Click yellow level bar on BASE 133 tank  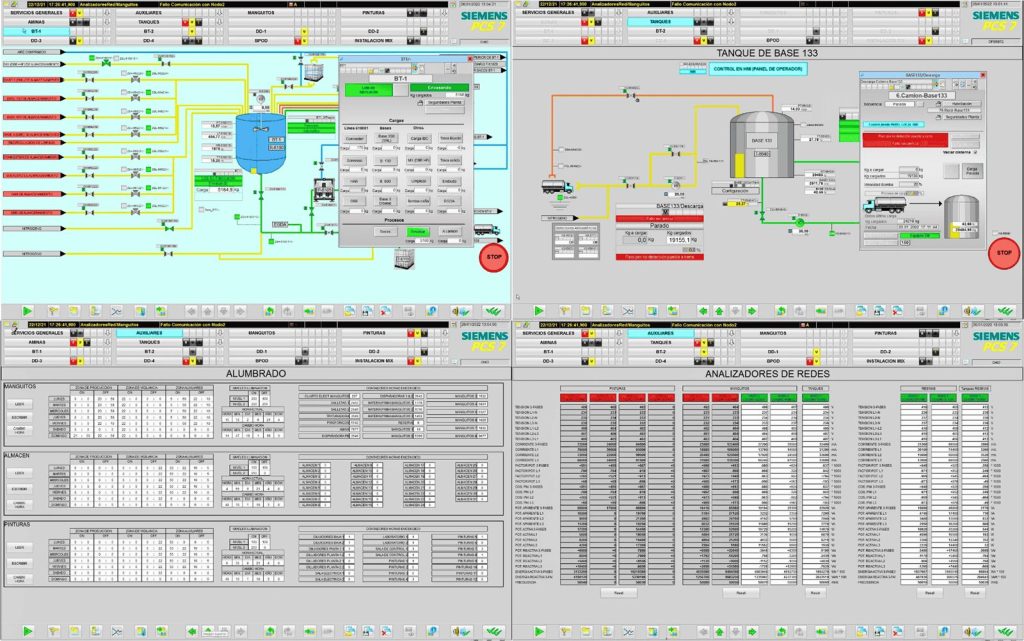pos(739,166)
